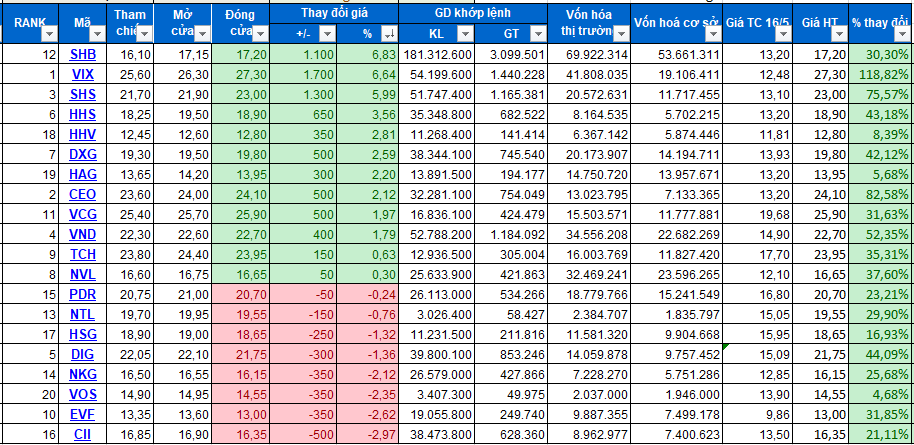Screen dimensions: 914x445
Task: Select VOS percent change 4,68%
Action: [881, 394]
